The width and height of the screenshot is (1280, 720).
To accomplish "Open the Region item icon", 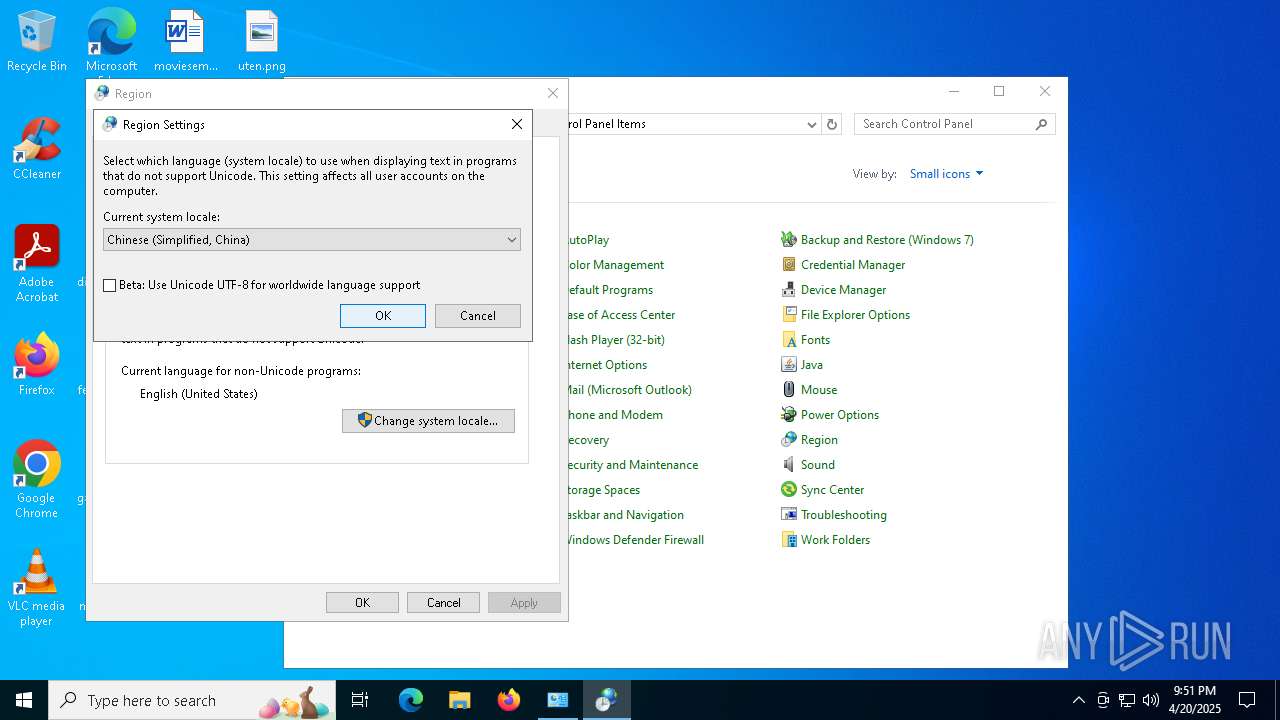I will [789, 440].
